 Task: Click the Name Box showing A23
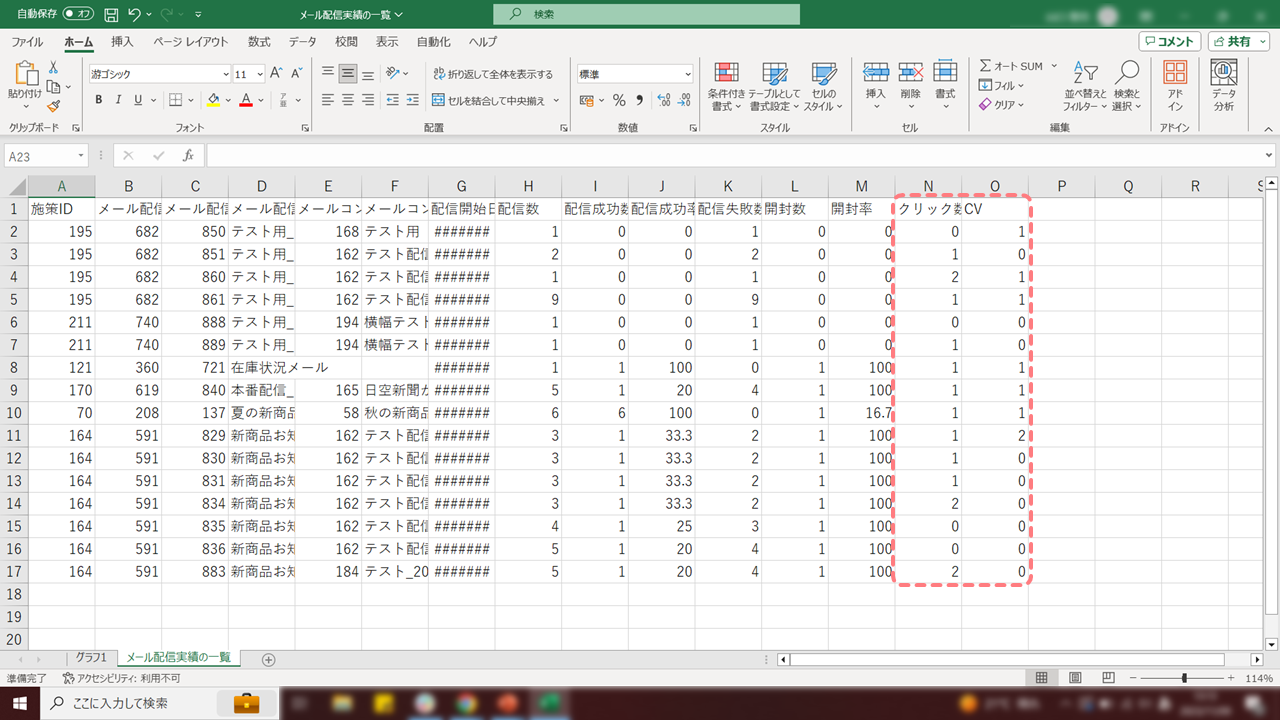pos(46,156)
